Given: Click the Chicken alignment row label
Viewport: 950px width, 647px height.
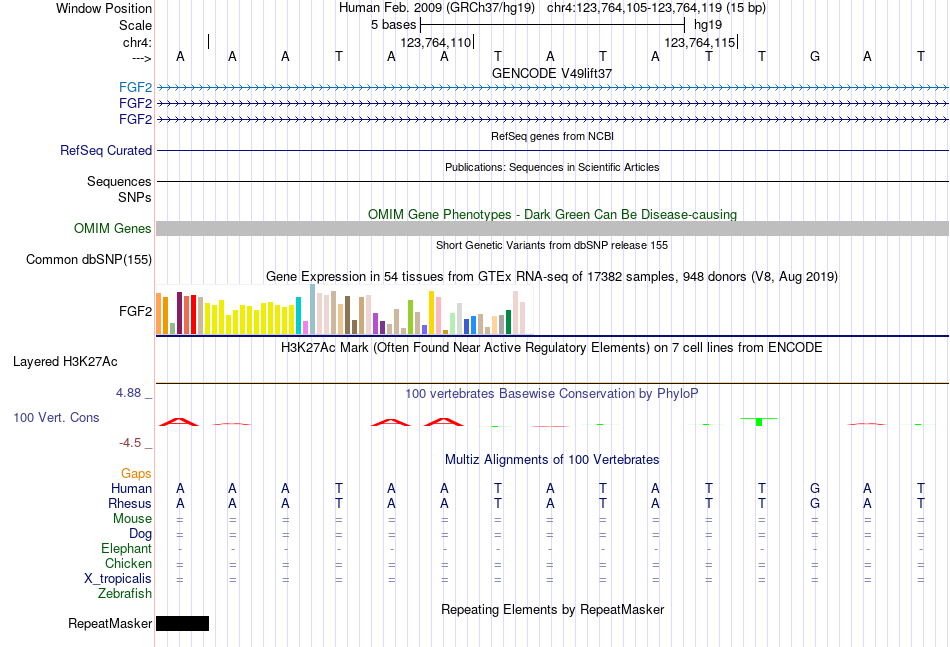Looking at the screenshot, I should [x=128, y=563].
